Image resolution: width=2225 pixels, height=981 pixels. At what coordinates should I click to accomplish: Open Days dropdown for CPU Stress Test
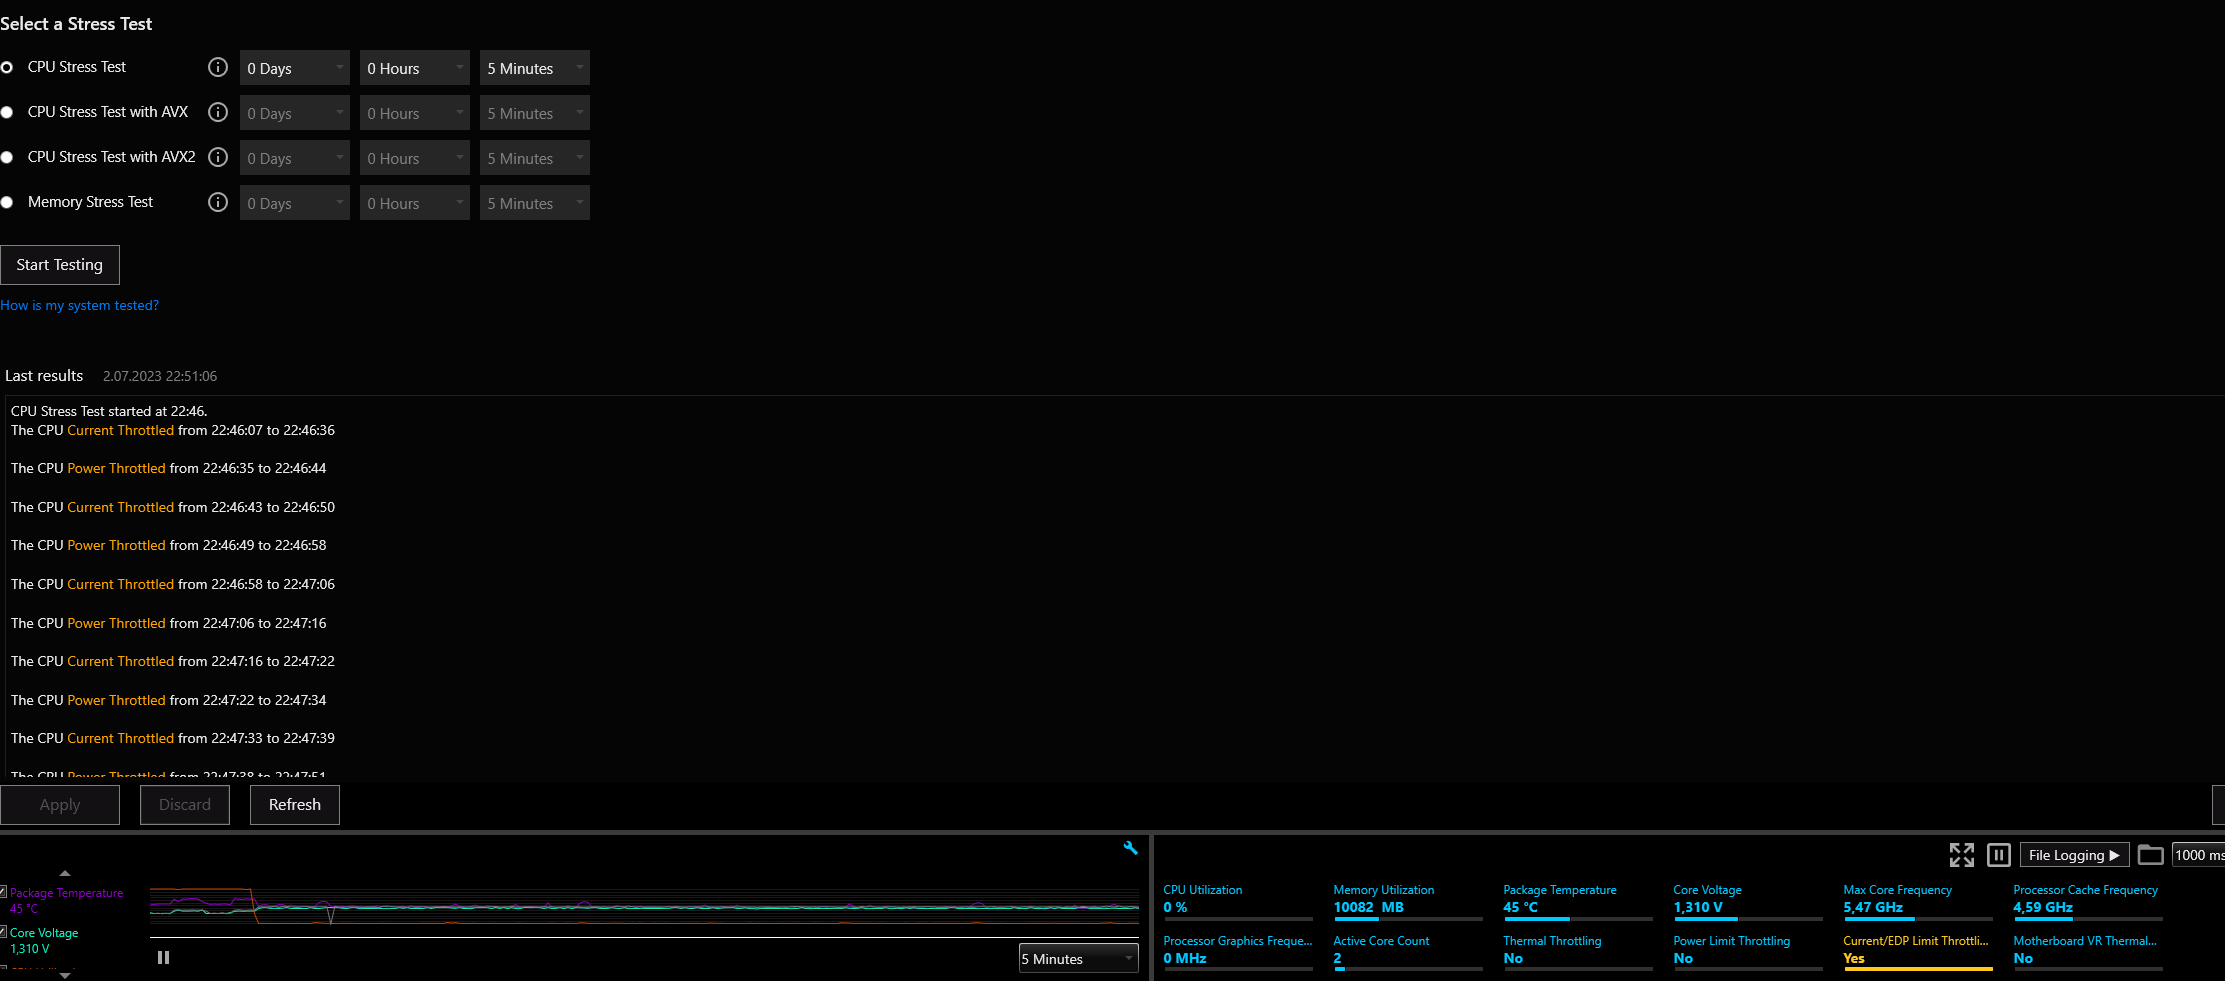(295, 68)
